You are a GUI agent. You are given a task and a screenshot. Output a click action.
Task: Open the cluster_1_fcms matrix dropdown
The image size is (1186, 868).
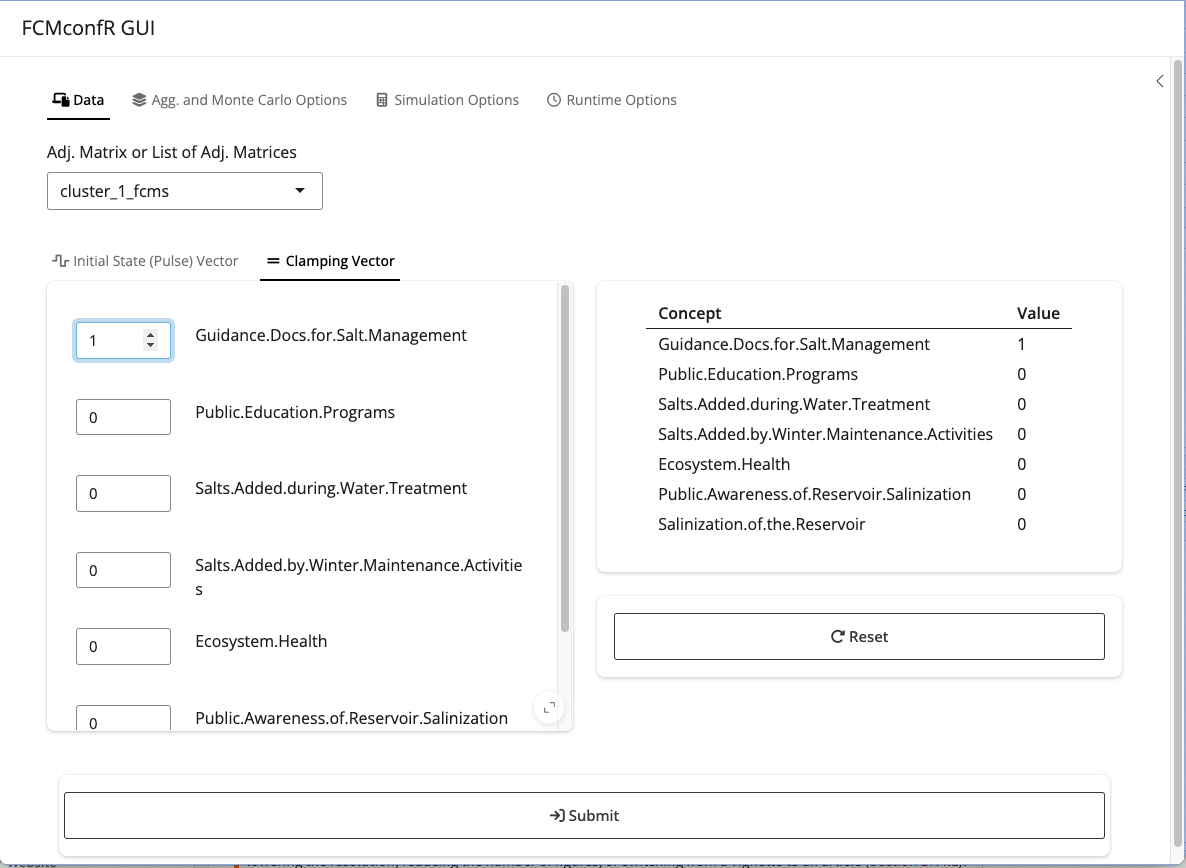185,191
